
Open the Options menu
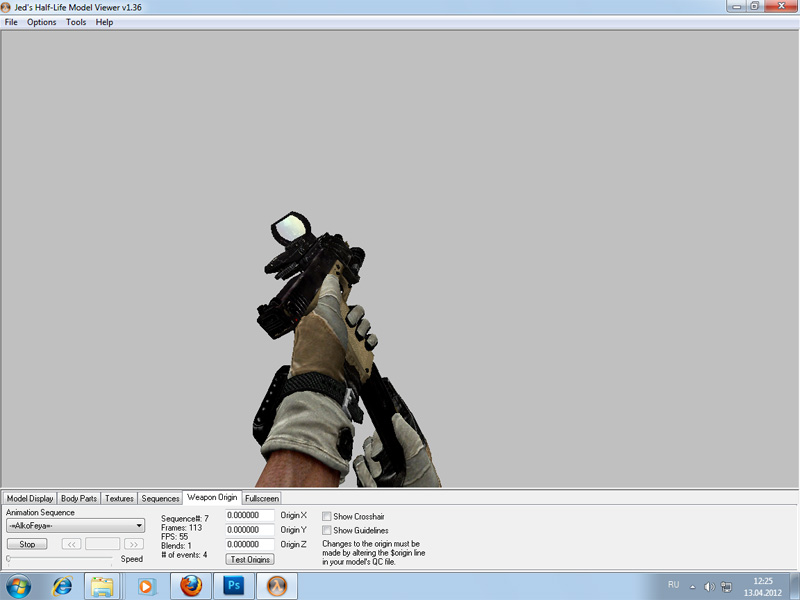pos(42,22)
